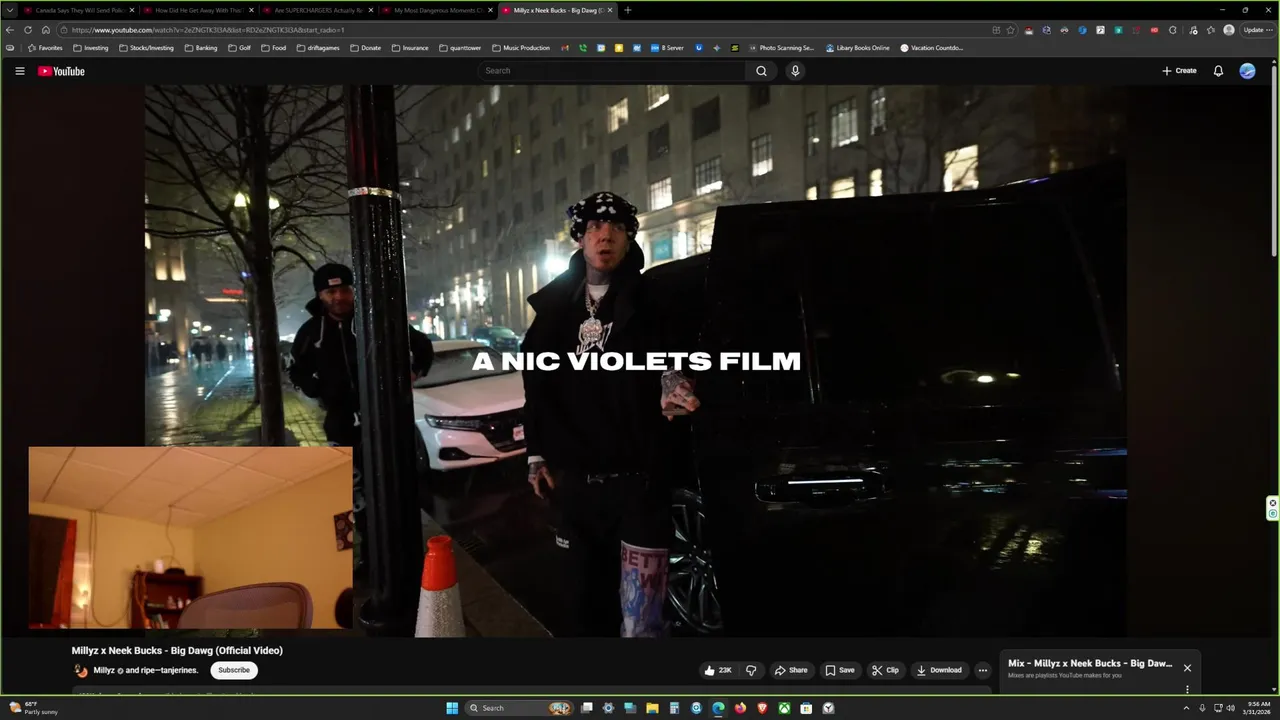Show hidden system tray icons chevron

pos(1187,708)
